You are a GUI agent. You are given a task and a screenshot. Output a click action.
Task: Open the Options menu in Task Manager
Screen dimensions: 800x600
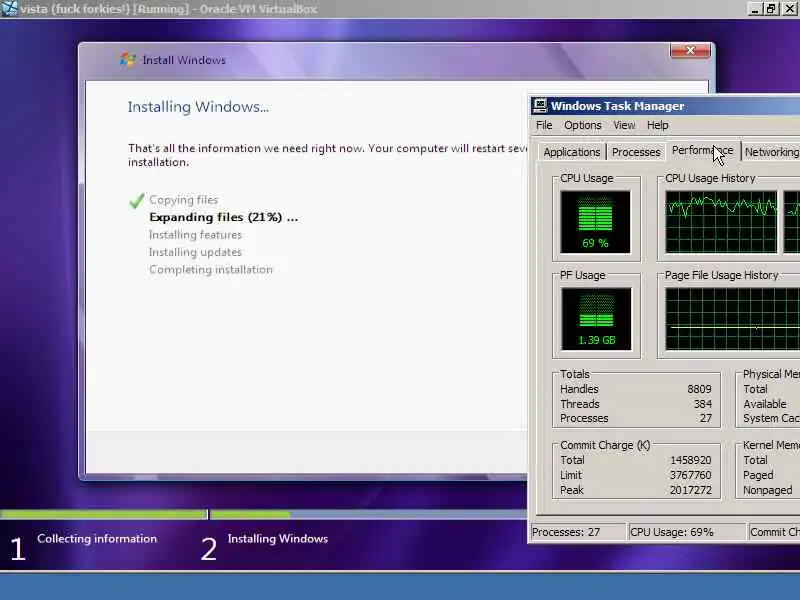583,125
